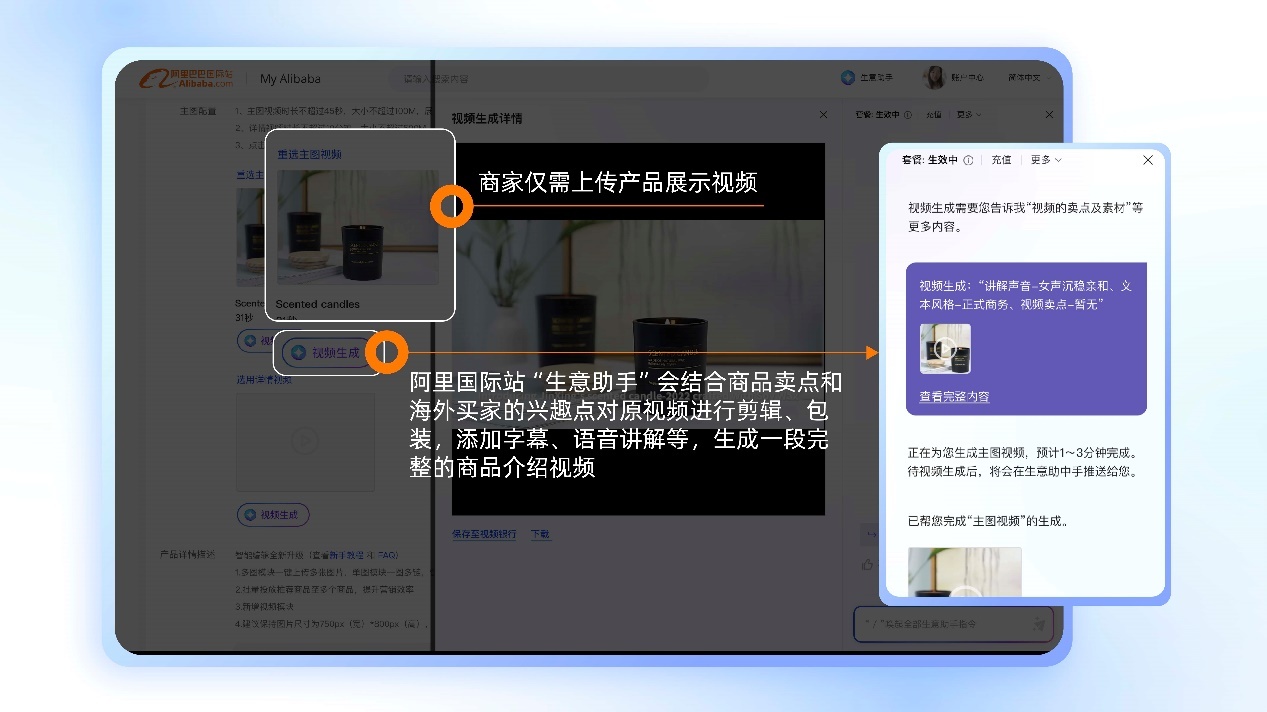Expand 更多 in the dimmed background panel
The width and height of the screenshot is (1267, 712).
click(x=968, y=115)
